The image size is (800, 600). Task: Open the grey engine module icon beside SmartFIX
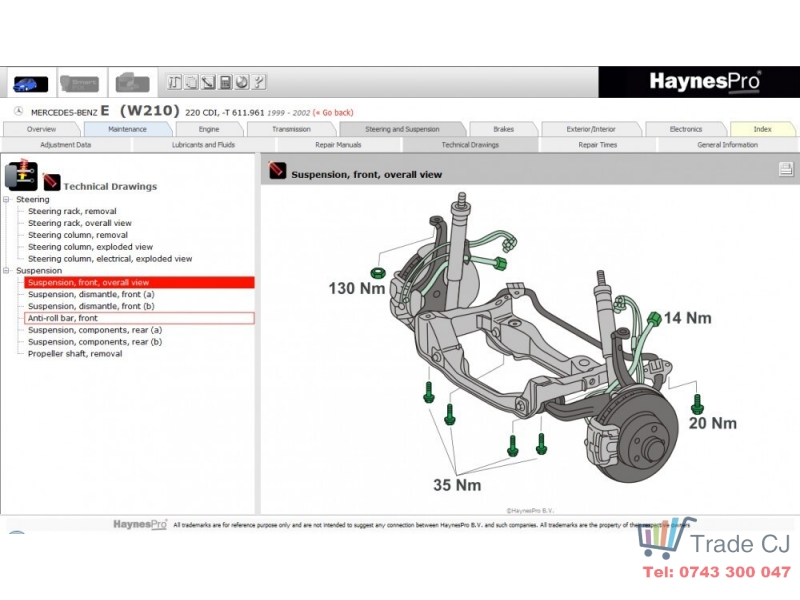click(132, 83)
